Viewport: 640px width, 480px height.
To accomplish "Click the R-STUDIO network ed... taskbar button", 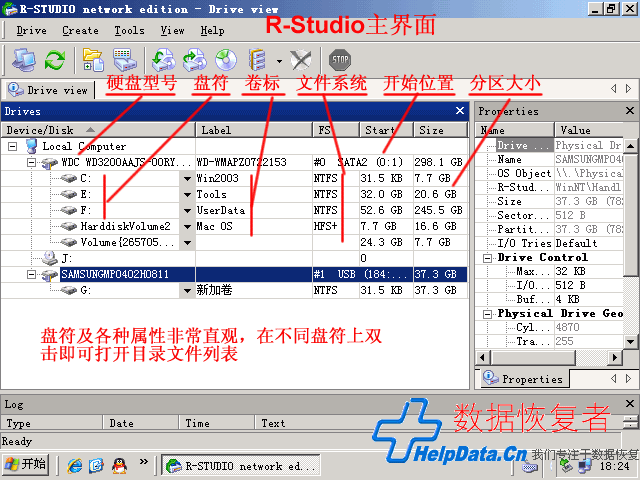I will pos(241,465).
